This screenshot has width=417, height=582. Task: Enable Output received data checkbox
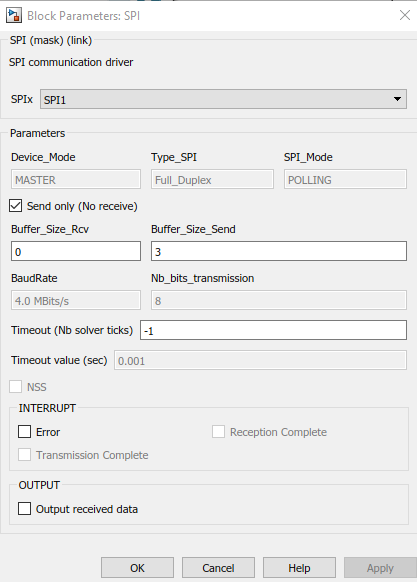point(25,509)
